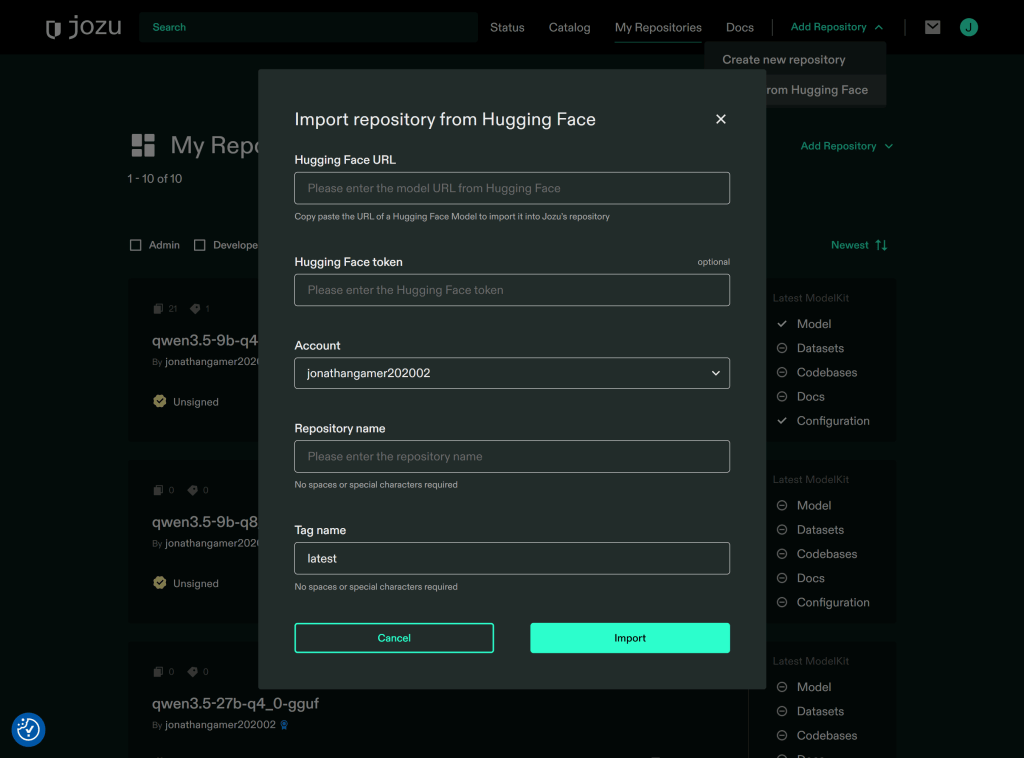Viewport: 1024px width, 758px height.
Task: Click Docs icon in second ModelKit card
Action: (x=782, y=578)
